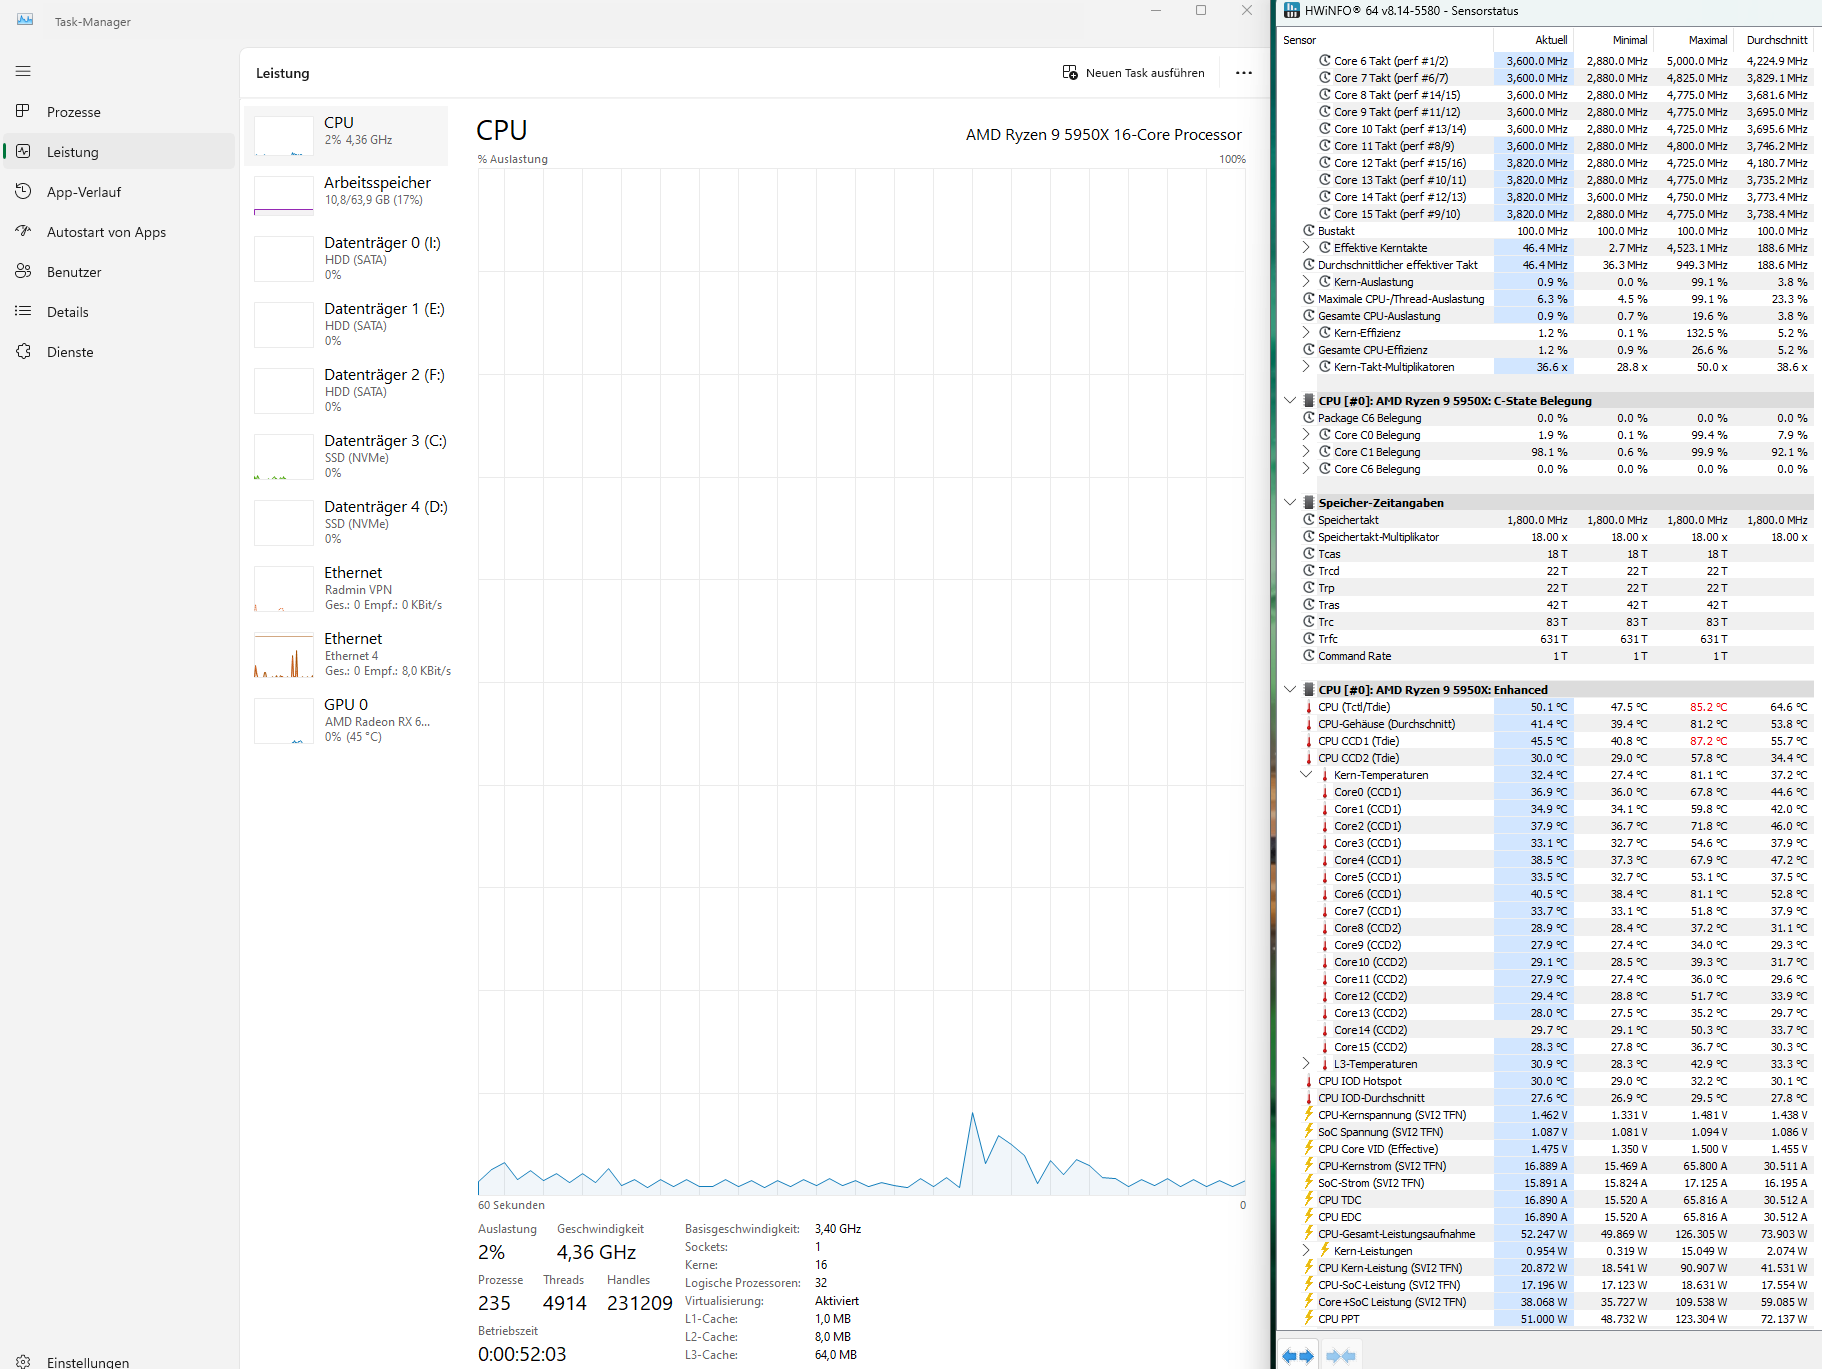Click Neuen Task ausführen

point(1133,73)
